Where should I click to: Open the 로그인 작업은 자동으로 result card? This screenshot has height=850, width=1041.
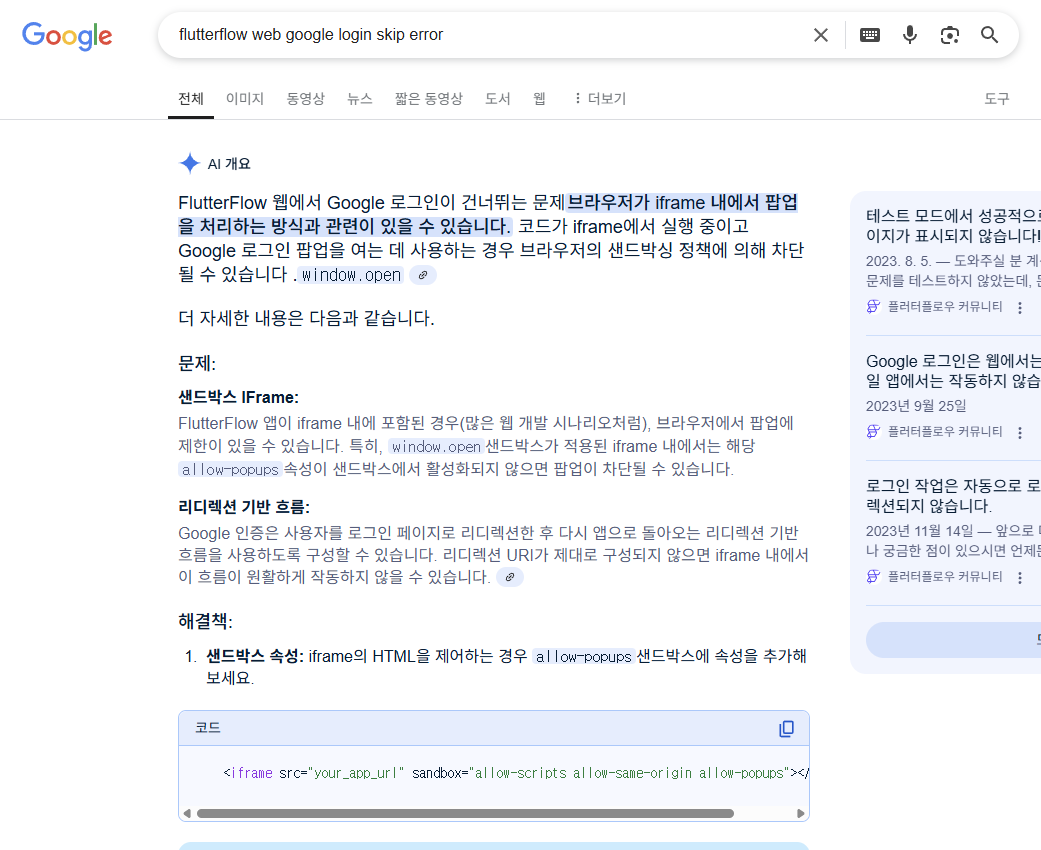pyautogui.click(x=953, y=495)
